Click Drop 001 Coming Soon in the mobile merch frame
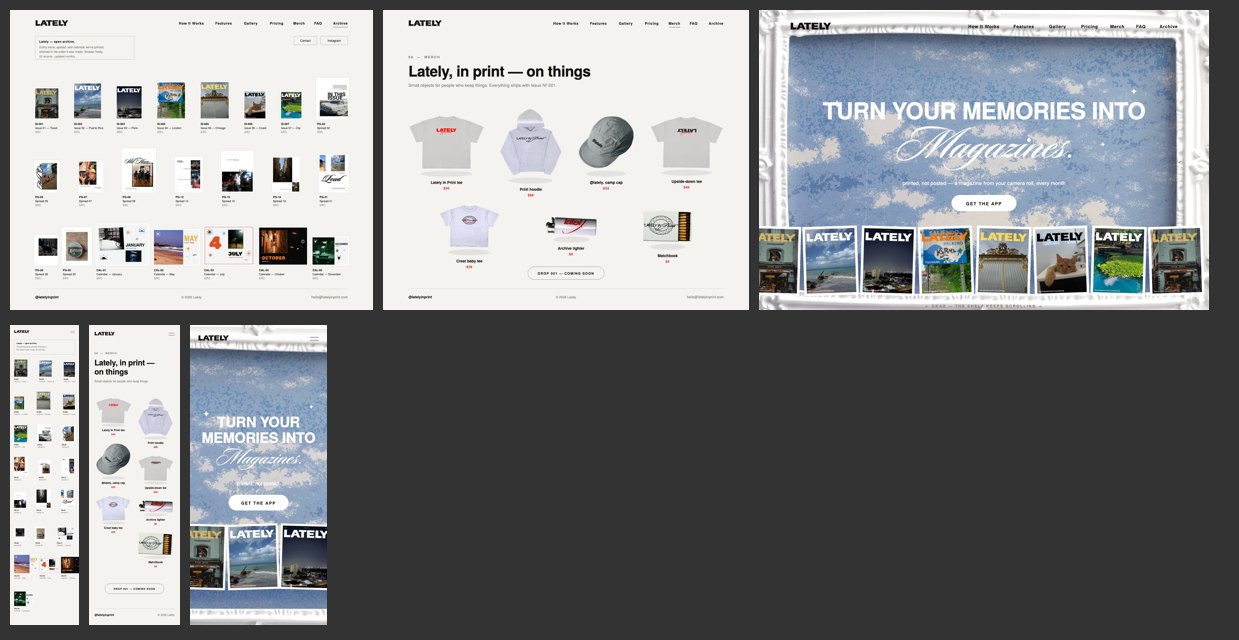Viewport: 1239px width, 640px height. click(134, 589)
